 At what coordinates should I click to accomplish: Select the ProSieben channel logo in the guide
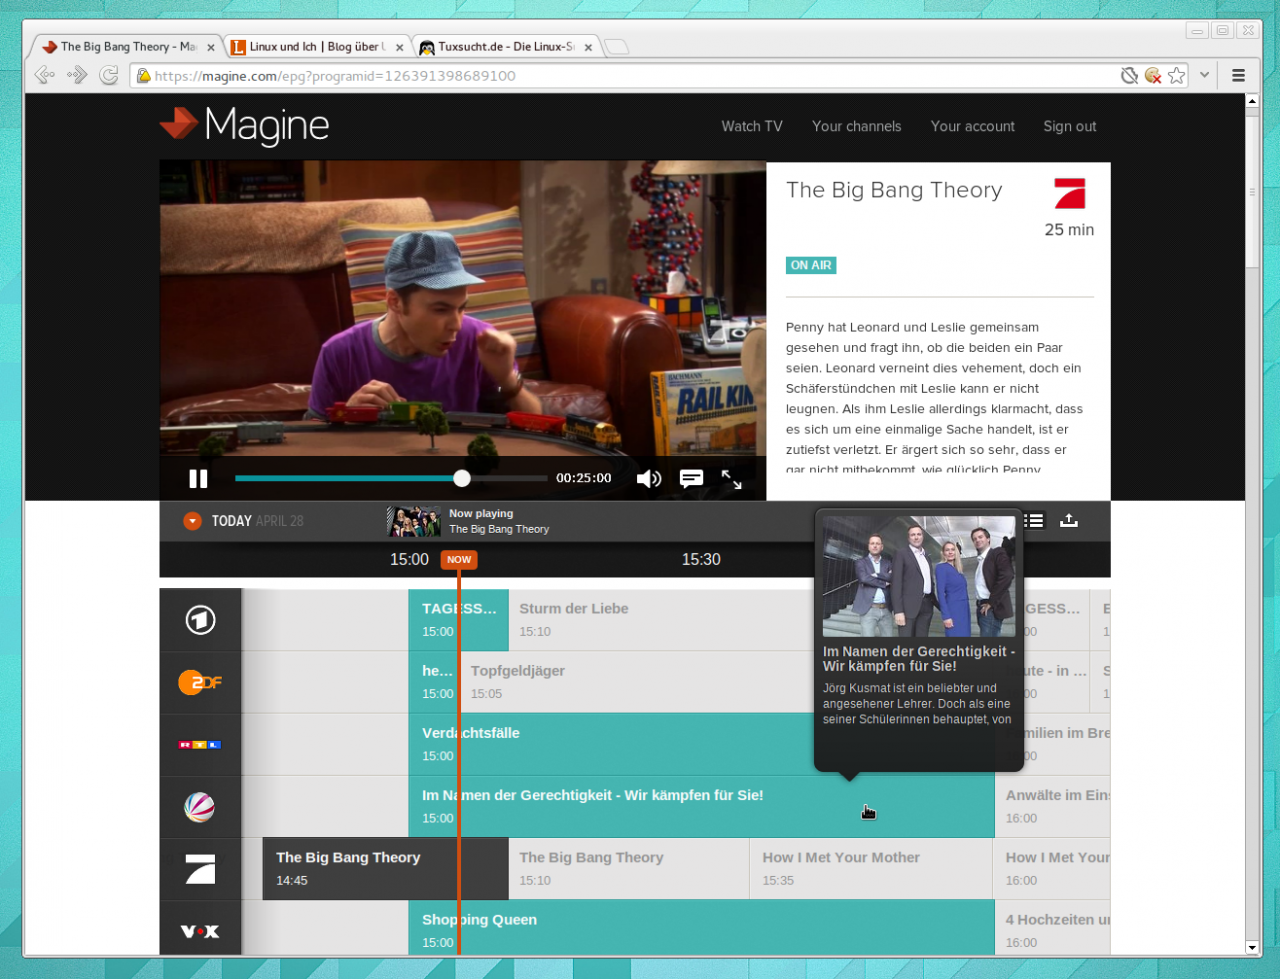200,869
